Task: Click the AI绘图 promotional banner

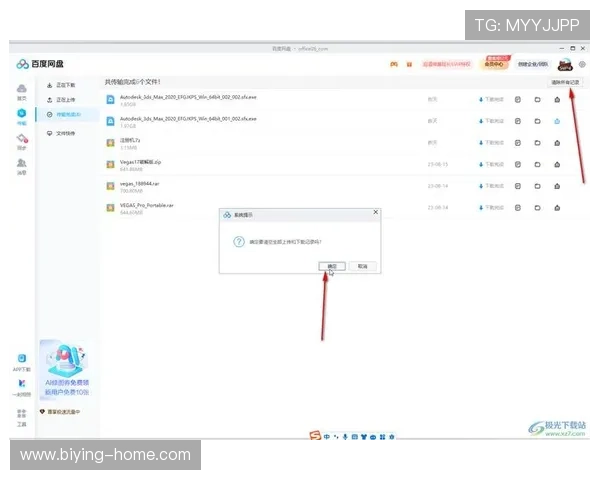Action: [x=68, y=370]
